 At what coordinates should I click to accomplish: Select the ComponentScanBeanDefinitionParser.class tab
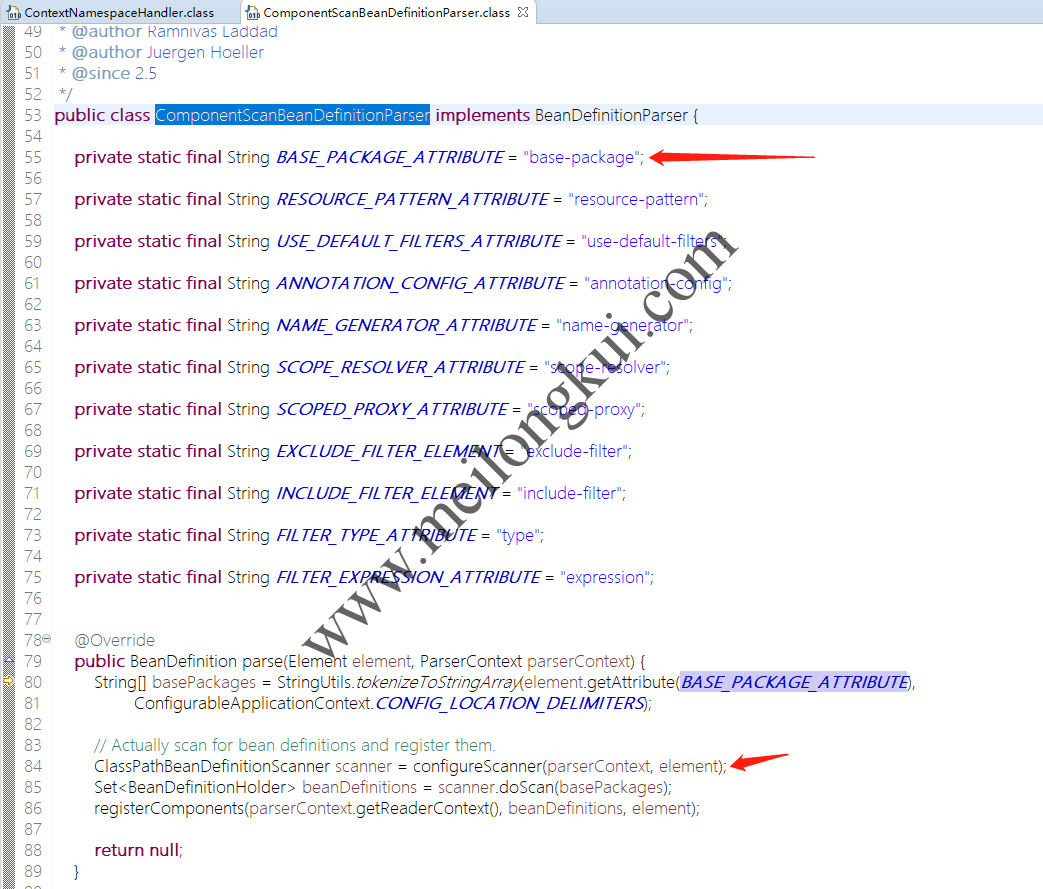pos(386,13)
